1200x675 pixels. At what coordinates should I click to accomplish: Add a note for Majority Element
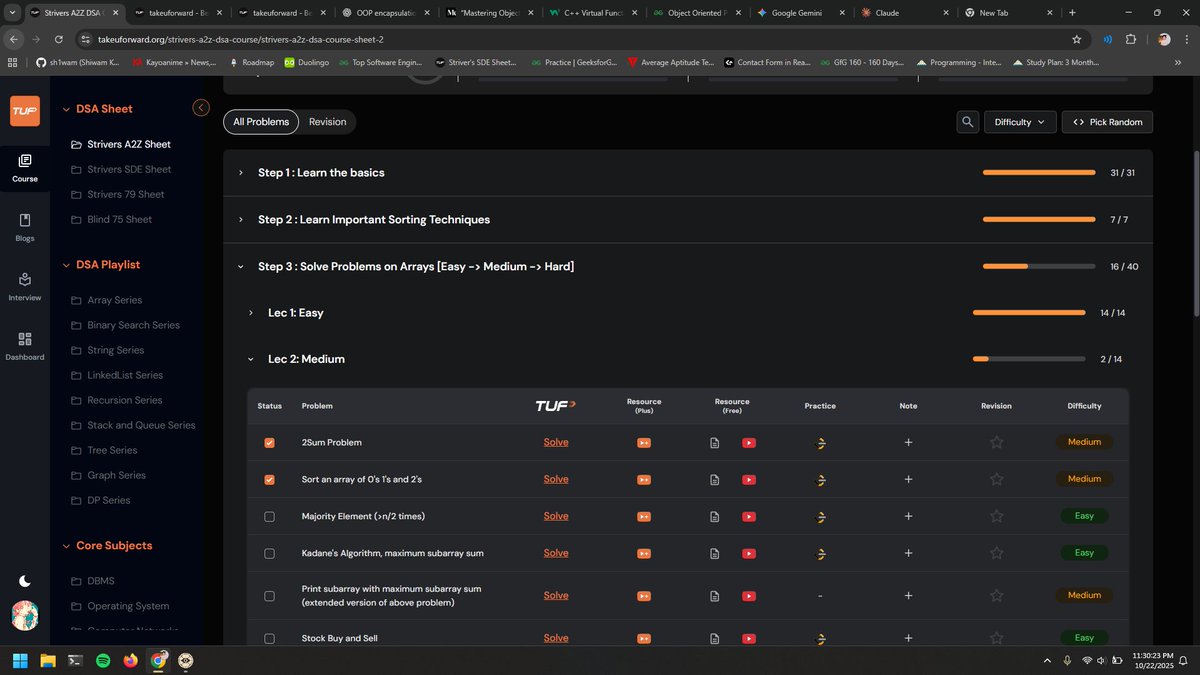coord(908,516)
